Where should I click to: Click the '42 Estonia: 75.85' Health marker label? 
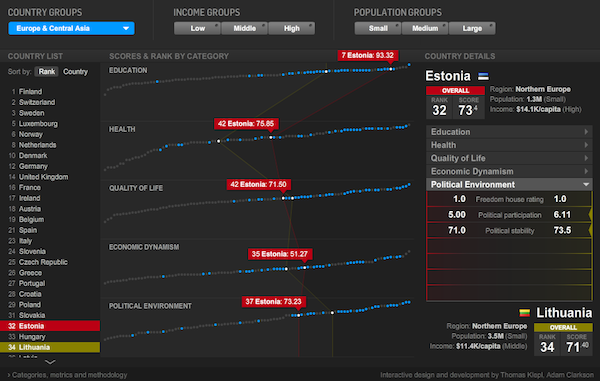(246, 124)
